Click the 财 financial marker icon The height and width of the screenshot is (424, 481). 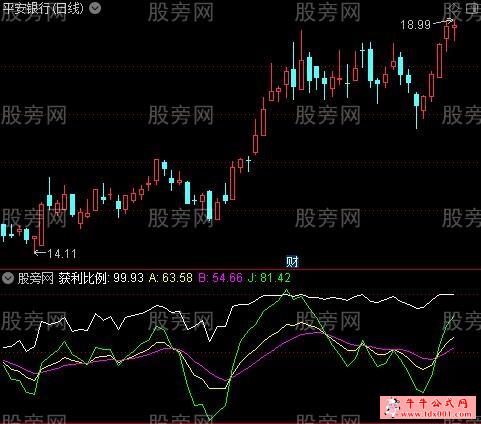coord(292,262)
